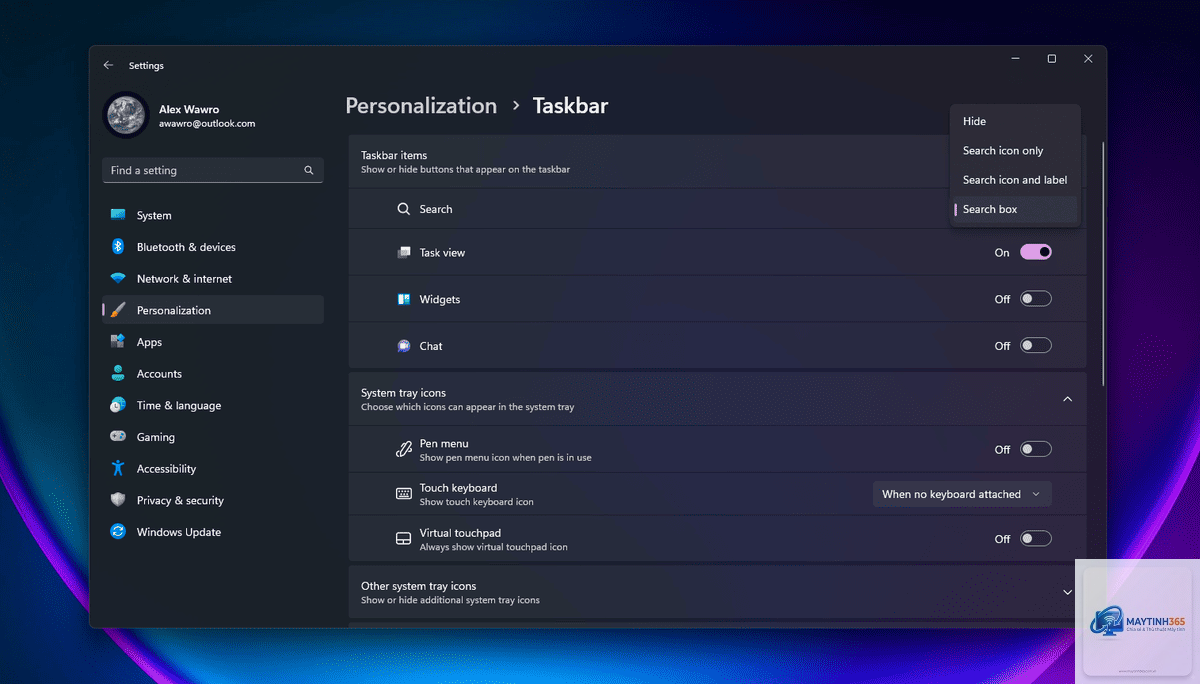Click the Alex Wawro profile avatar
1200x684 pixels.
126,116
